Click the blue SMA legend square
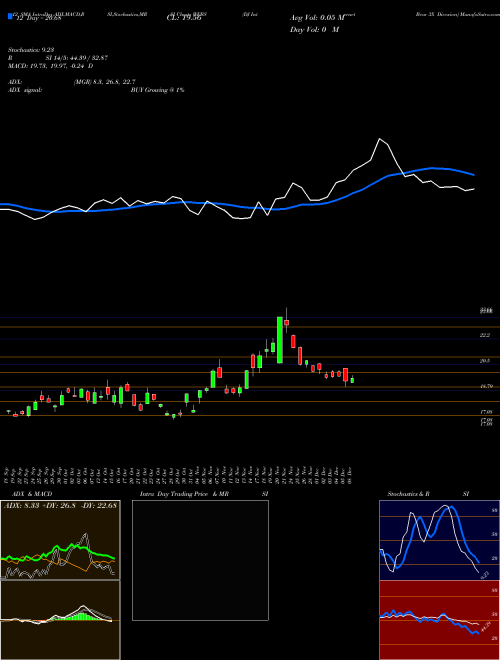This screenshot has height=660, width=500. click(11, 16)
